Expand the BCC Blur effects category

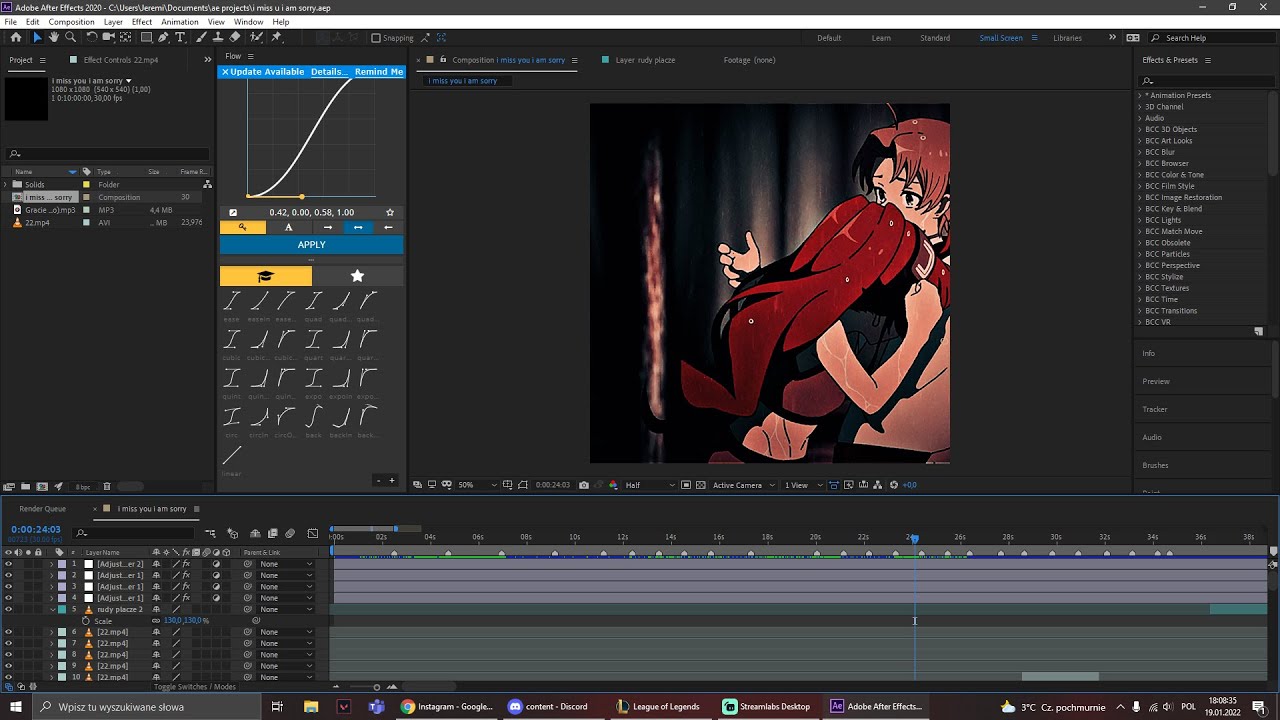[x=1139, y=152]
